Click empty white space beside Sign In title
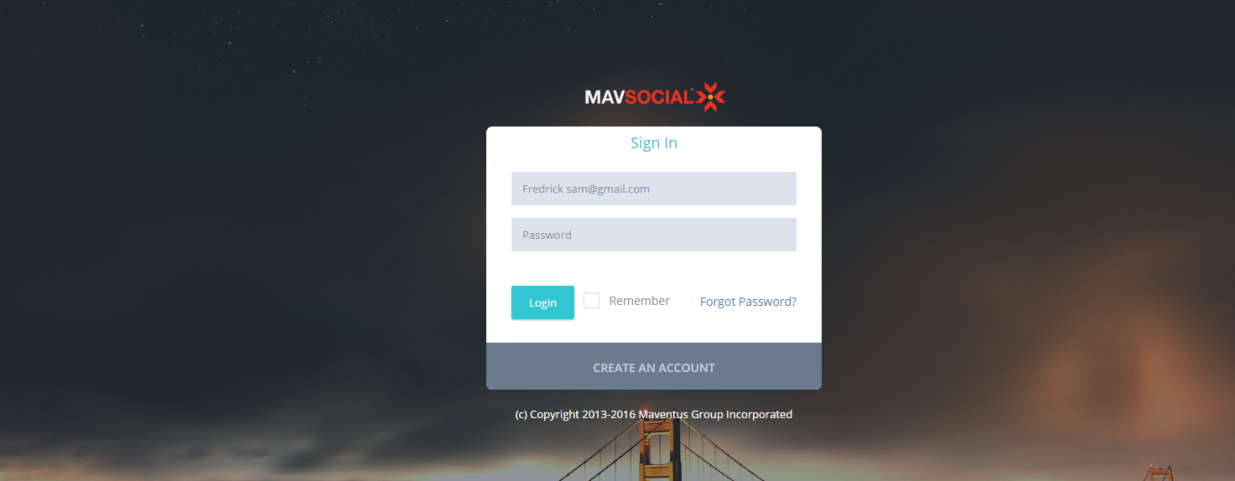1235x481 pixels. 750,143
